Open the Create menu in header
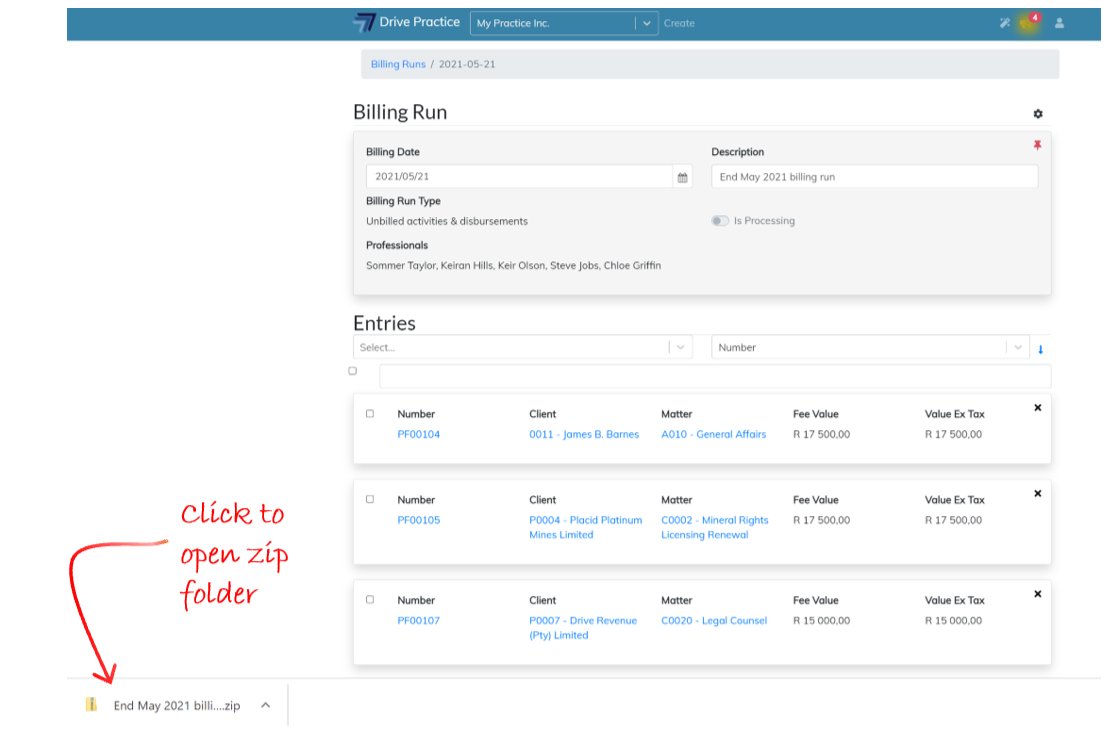1110x729 pixels. click(679, 23)
